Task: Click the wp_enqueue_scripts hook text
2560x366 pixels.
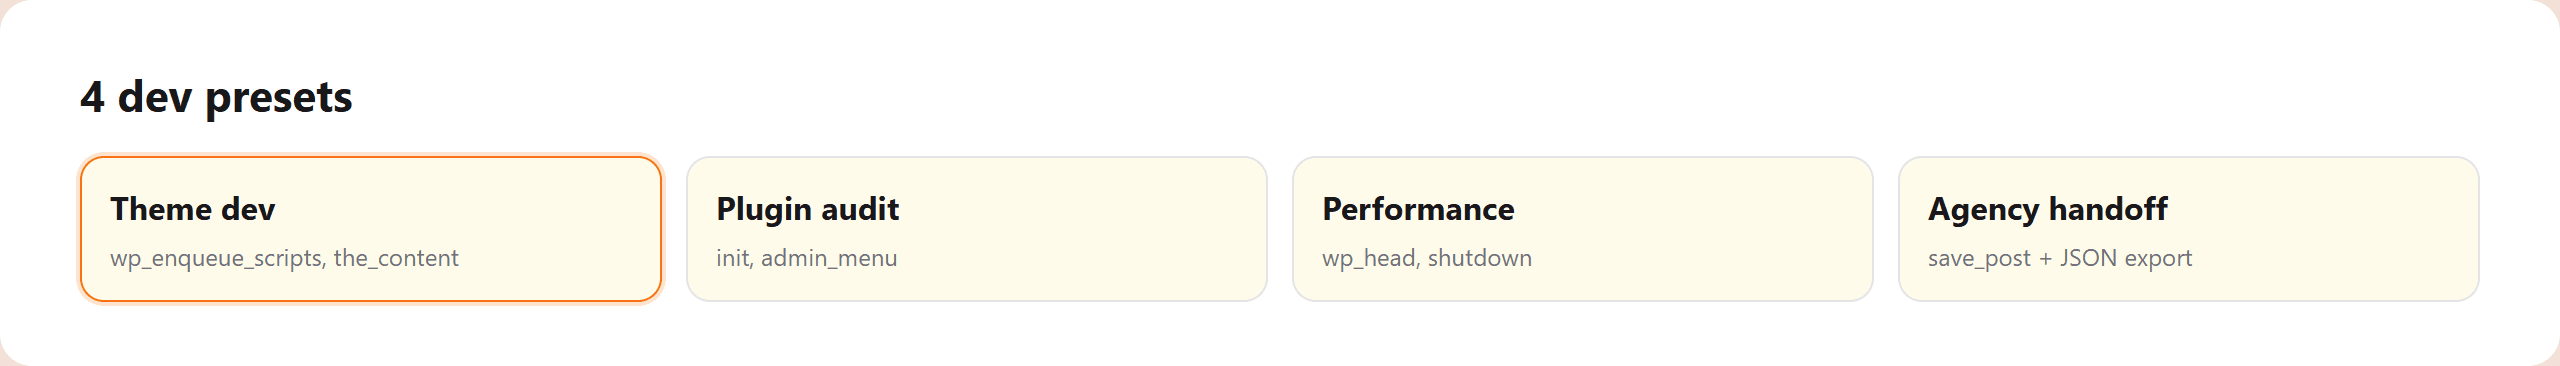Action: coord(216,258)
